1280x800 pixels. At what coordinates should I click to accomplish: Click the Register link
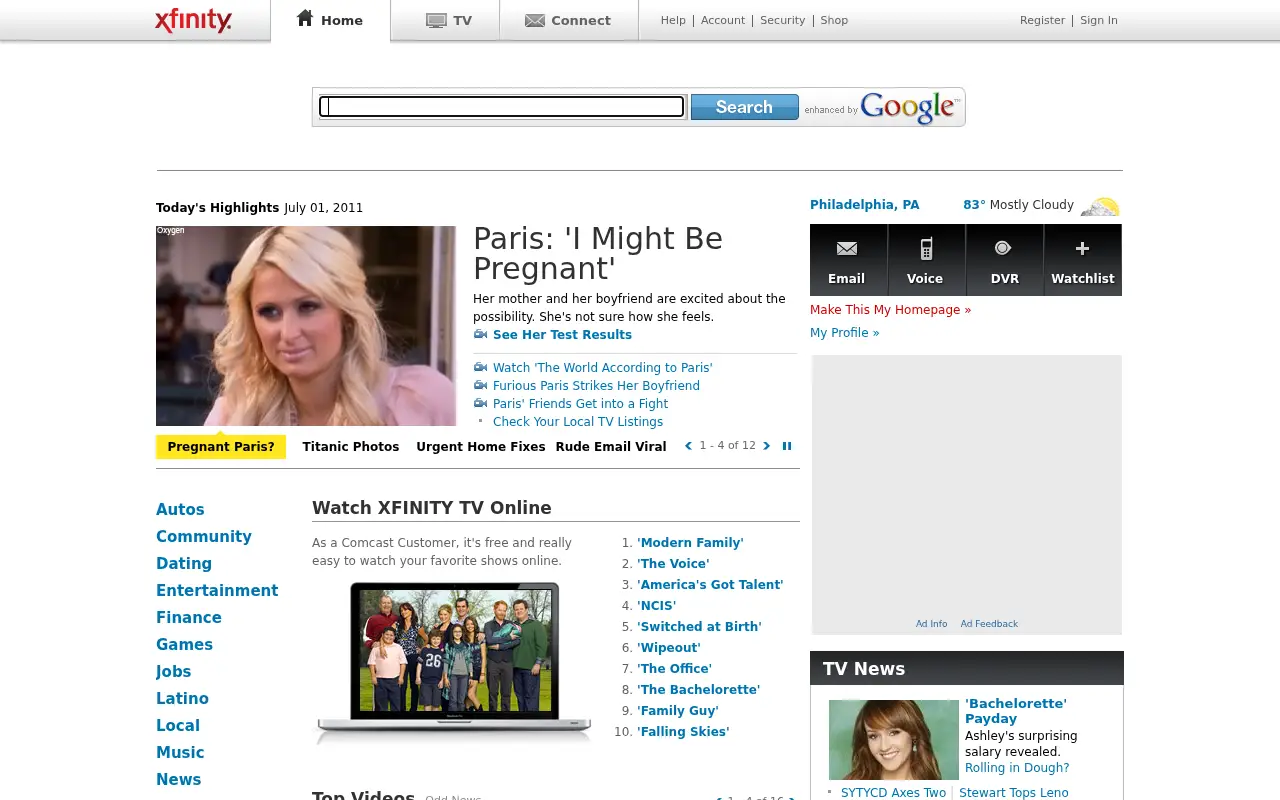coord(1042,20)
